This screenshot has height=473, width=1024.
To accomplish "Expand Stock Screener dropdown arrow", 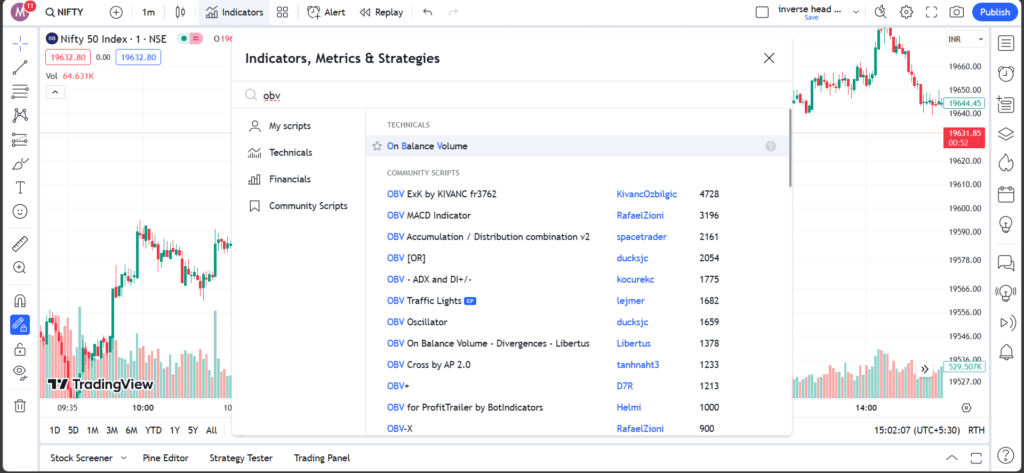I will (123, 458).
